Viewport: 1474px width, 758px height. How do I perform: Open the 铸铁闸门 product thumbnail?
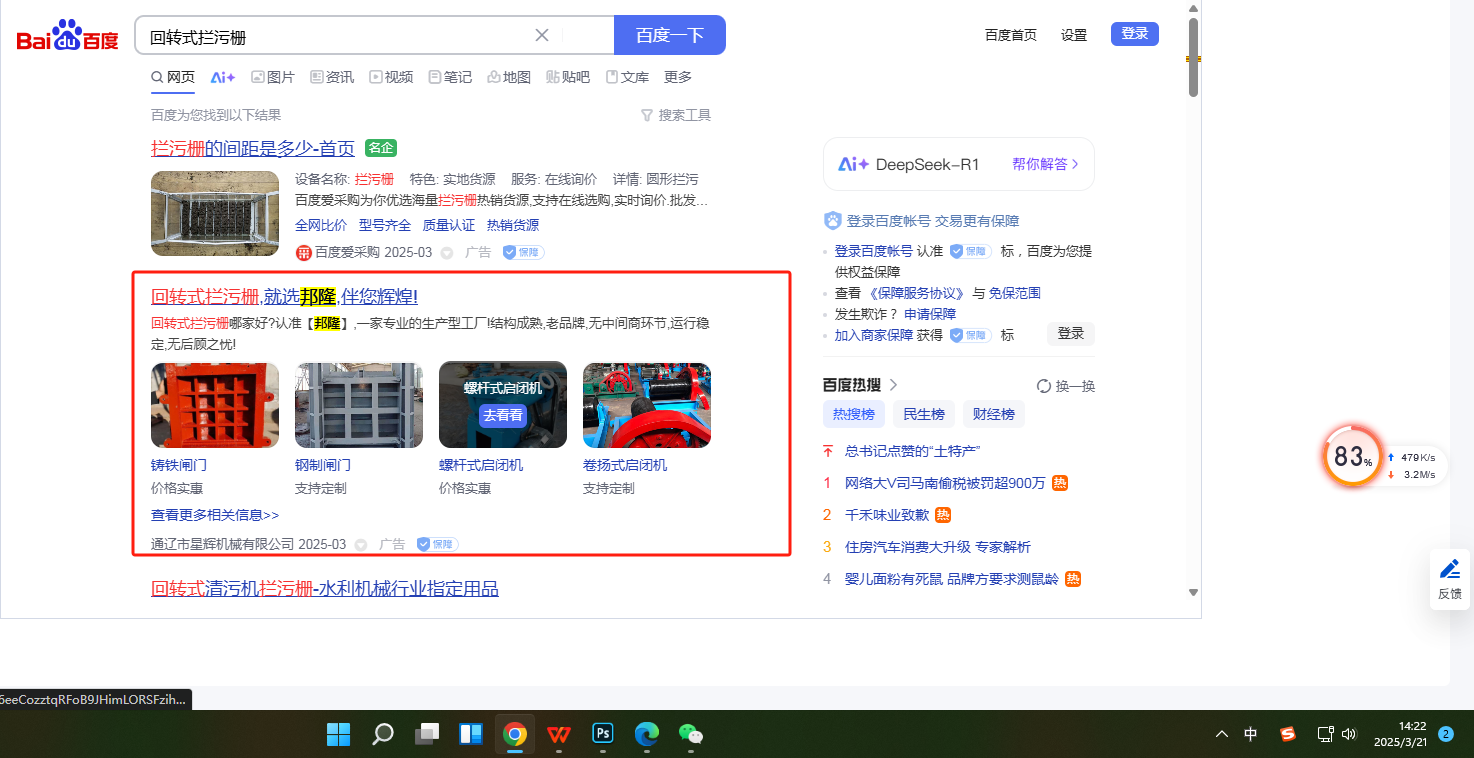pos(215,405)
